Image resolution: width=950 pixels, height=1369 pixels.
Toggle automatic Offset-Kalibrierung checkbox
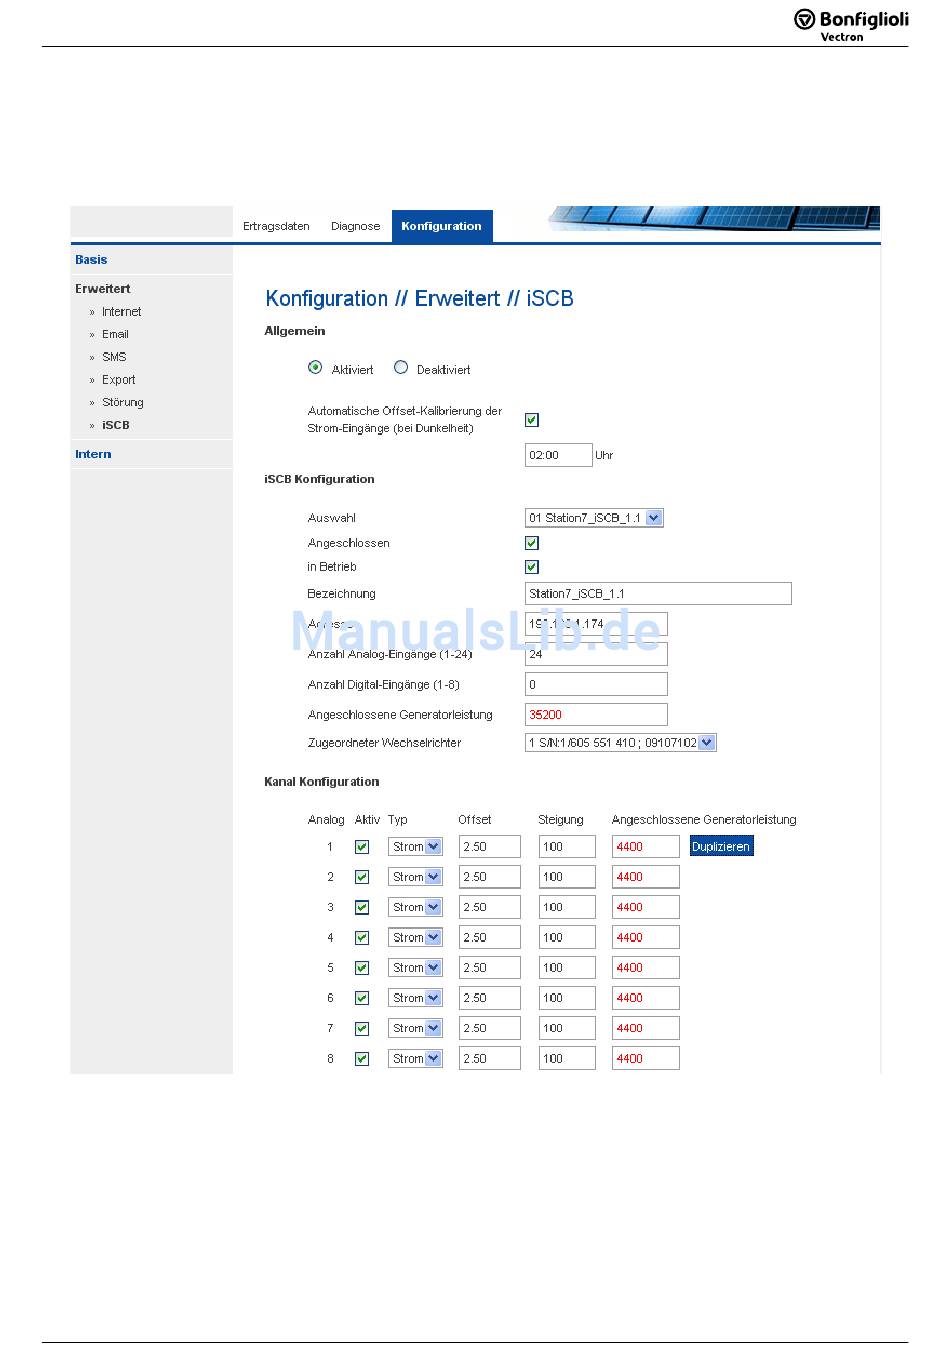click(532, 420)
